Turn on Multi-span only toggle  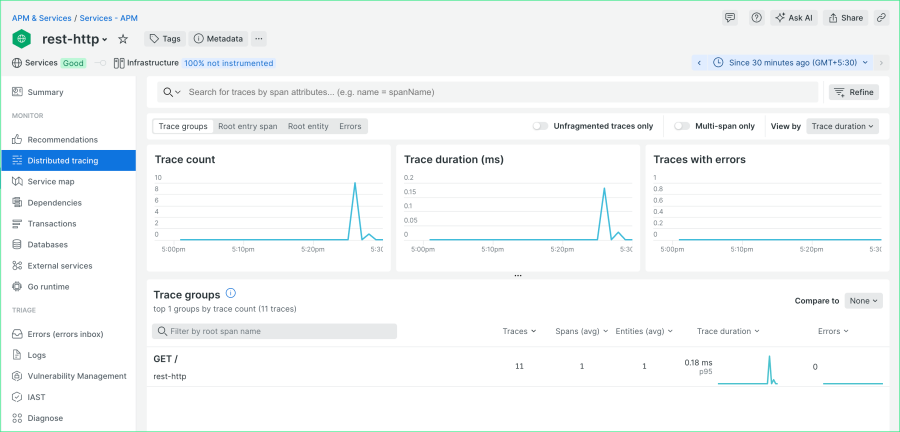682,127
